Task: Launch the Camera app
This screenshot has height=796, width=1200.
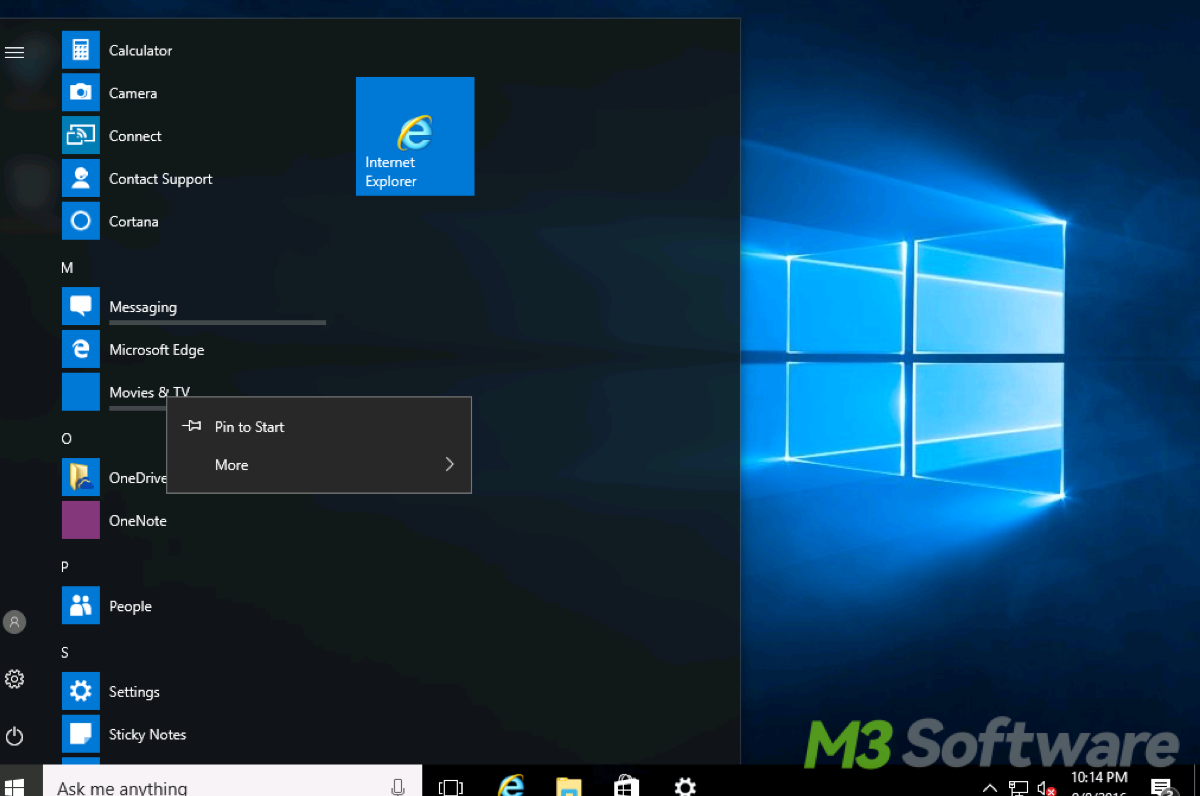Action: (x=81, y=93)
